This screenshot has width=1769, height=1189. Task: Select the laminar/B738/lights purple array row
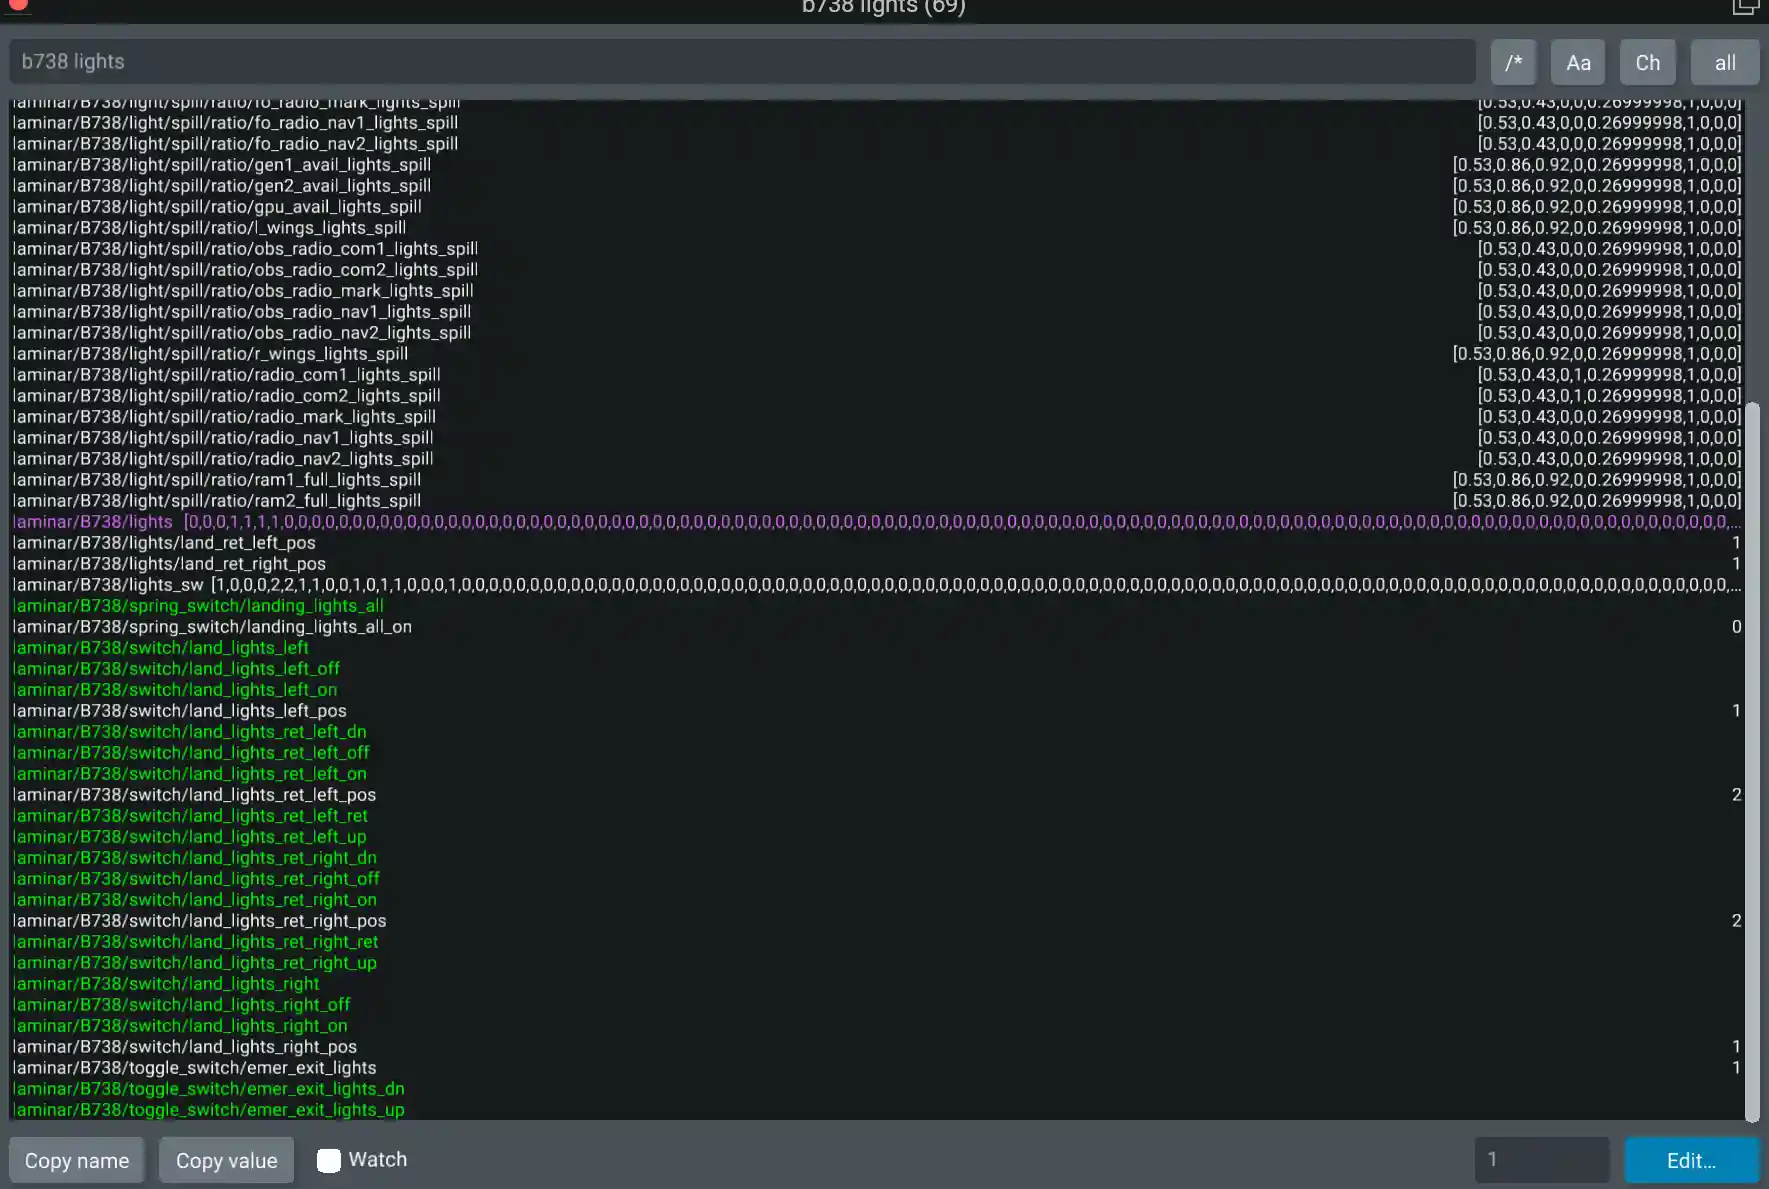876,522
